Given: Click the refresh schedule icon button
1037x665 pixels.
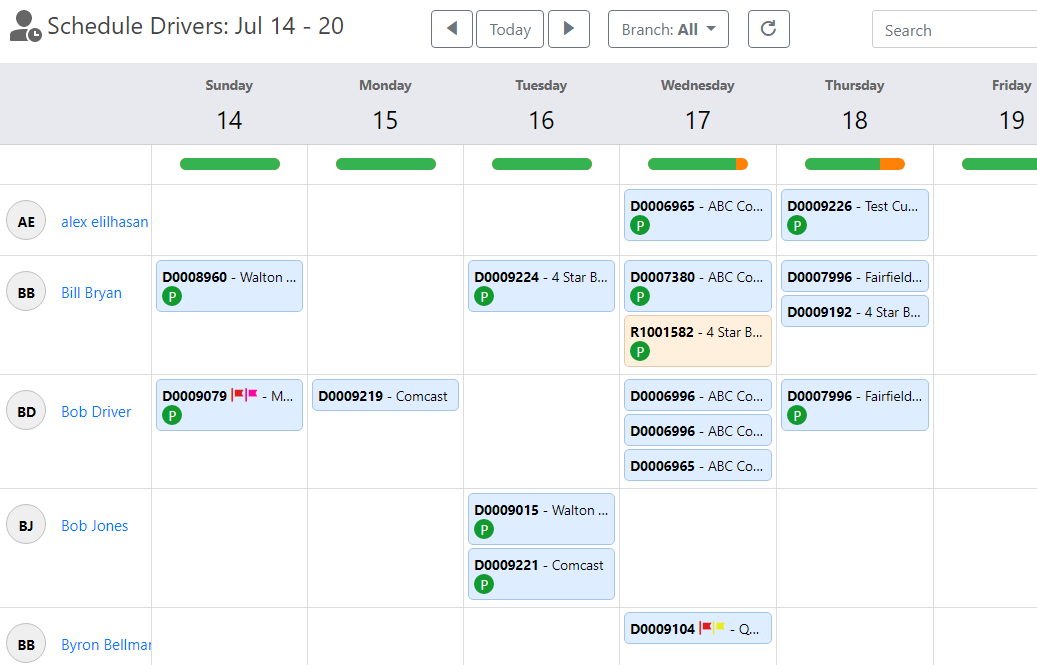Looking at the screenshot, I should pos(768,29).
